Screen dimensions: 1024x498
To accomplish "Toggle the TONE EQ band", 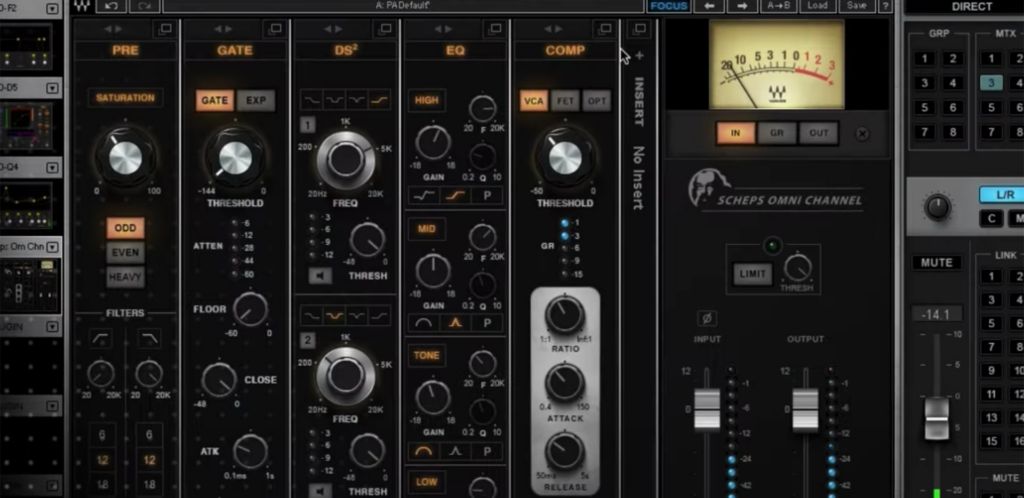I will tap(427, 356).
